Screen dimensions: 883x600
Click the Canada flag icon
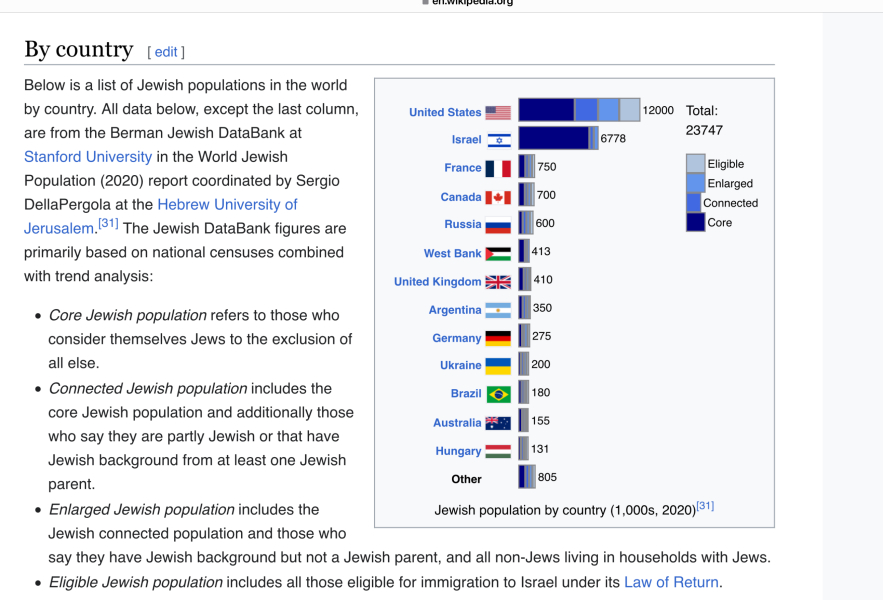(x=497, y=195)
